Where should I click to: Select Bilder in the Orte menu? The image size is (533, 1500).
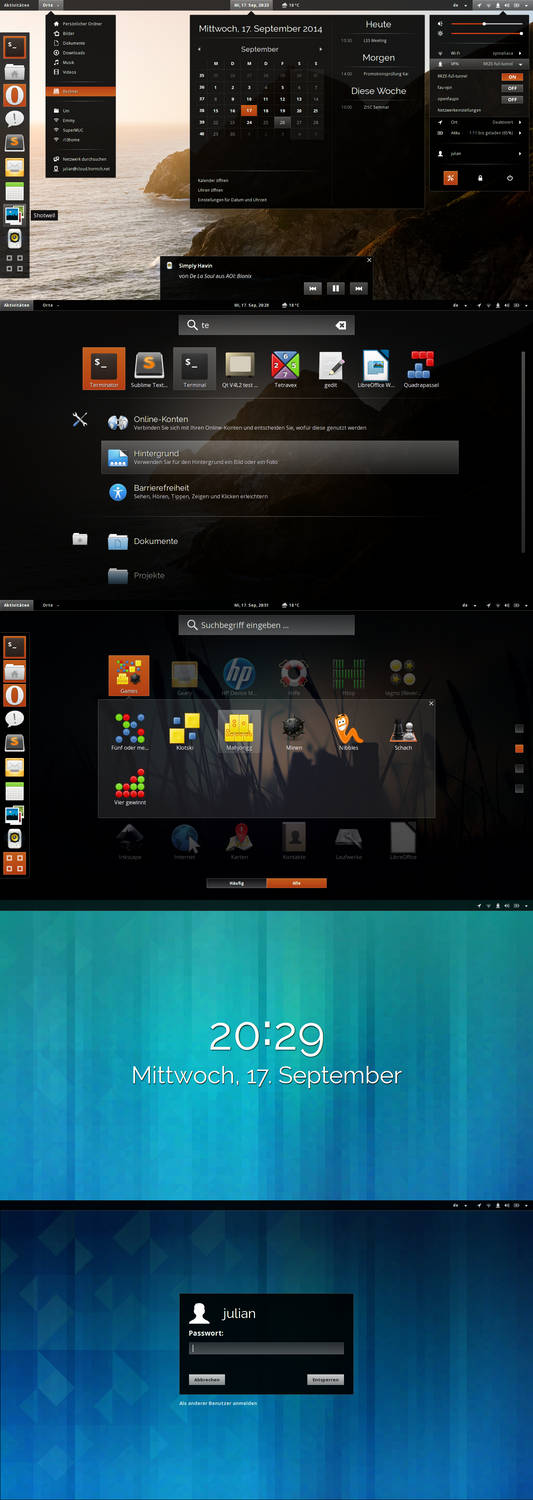[x=81, y=33]
